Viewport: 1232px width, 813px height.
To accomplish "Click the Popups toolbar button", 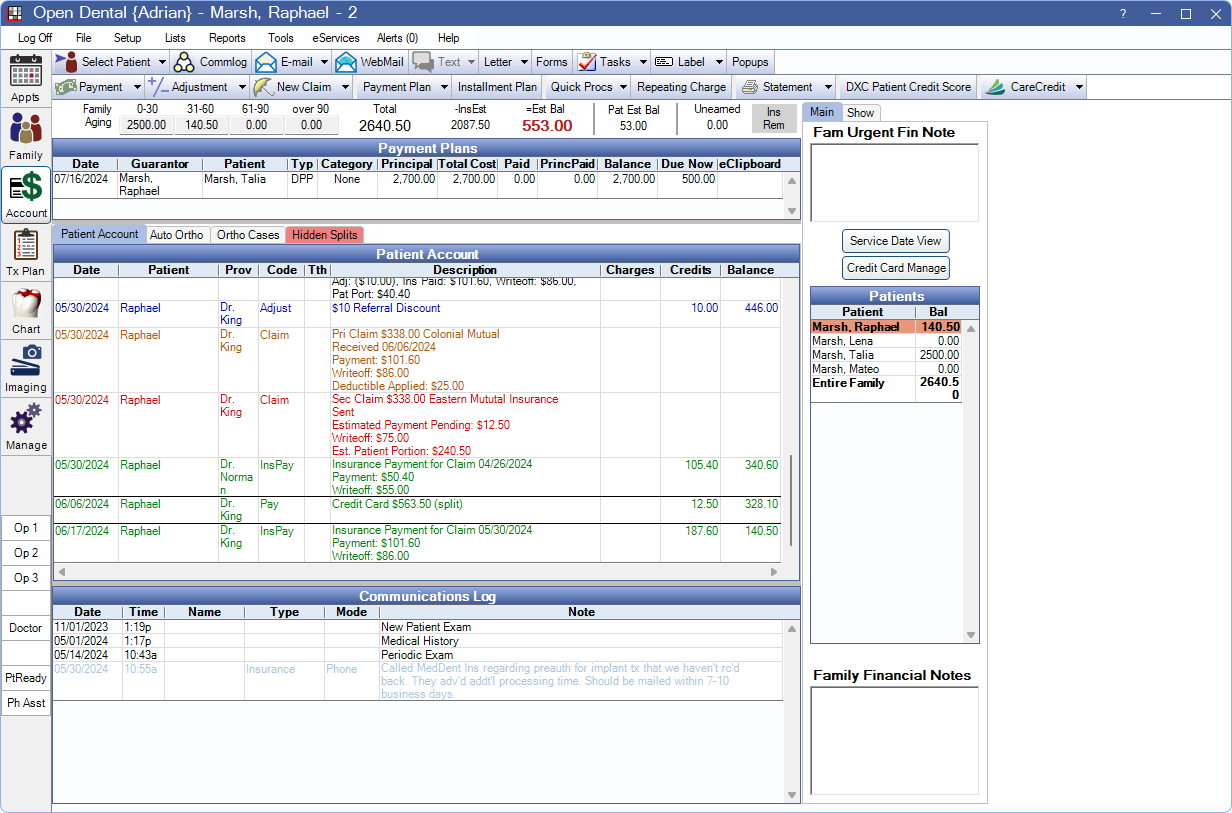I will (750, 62).
